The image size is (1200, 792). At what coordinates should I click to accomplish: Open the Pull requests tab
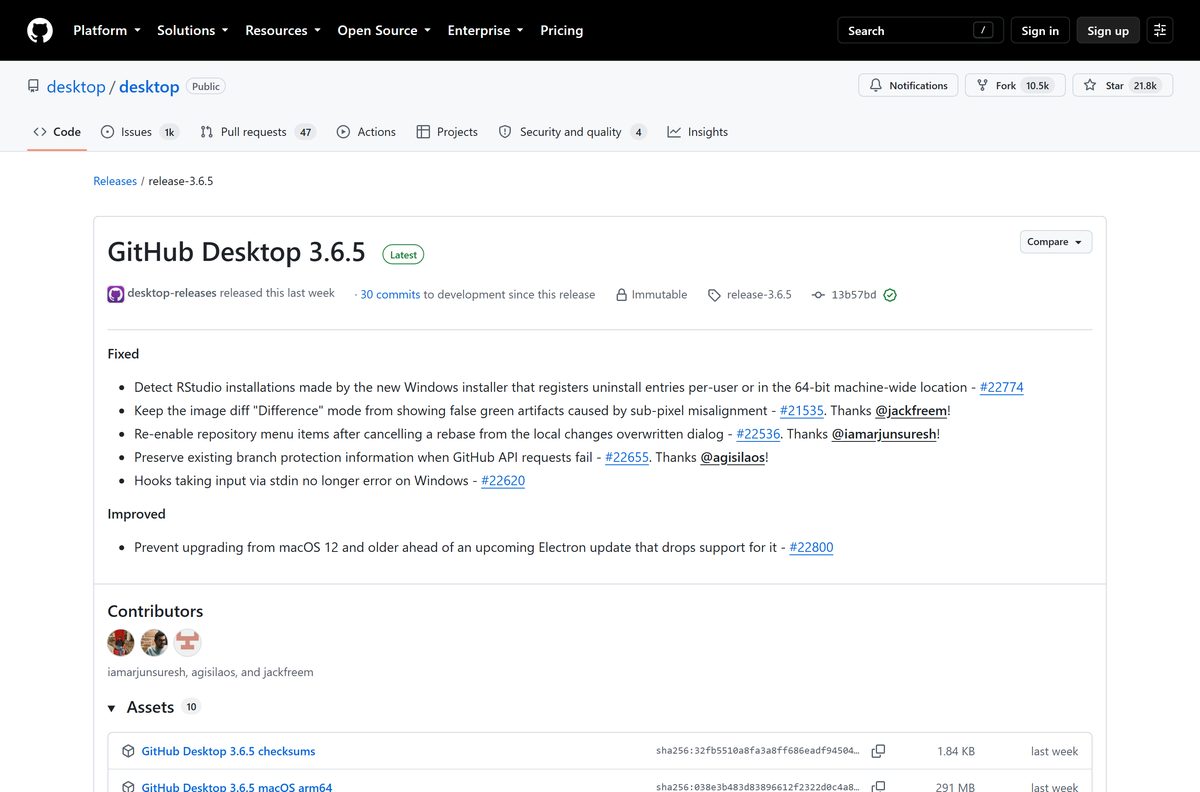pyautogui.click(x=258, y=132)
